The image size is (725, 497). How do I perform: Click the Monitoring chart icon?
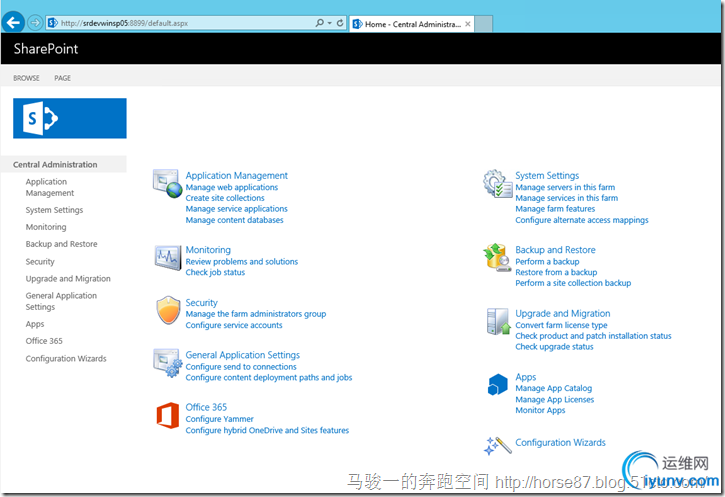pyautogui.click(x=168, y=258)
